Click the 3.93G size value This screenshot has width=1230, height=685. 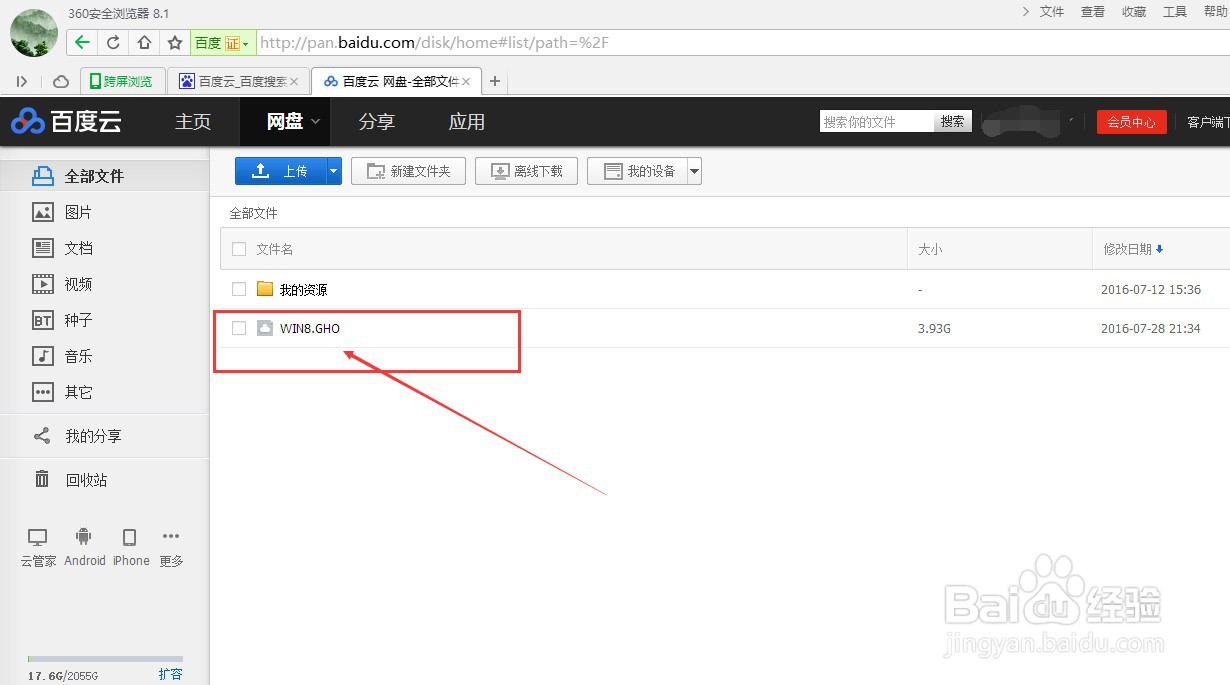click(x=934, y=328)
